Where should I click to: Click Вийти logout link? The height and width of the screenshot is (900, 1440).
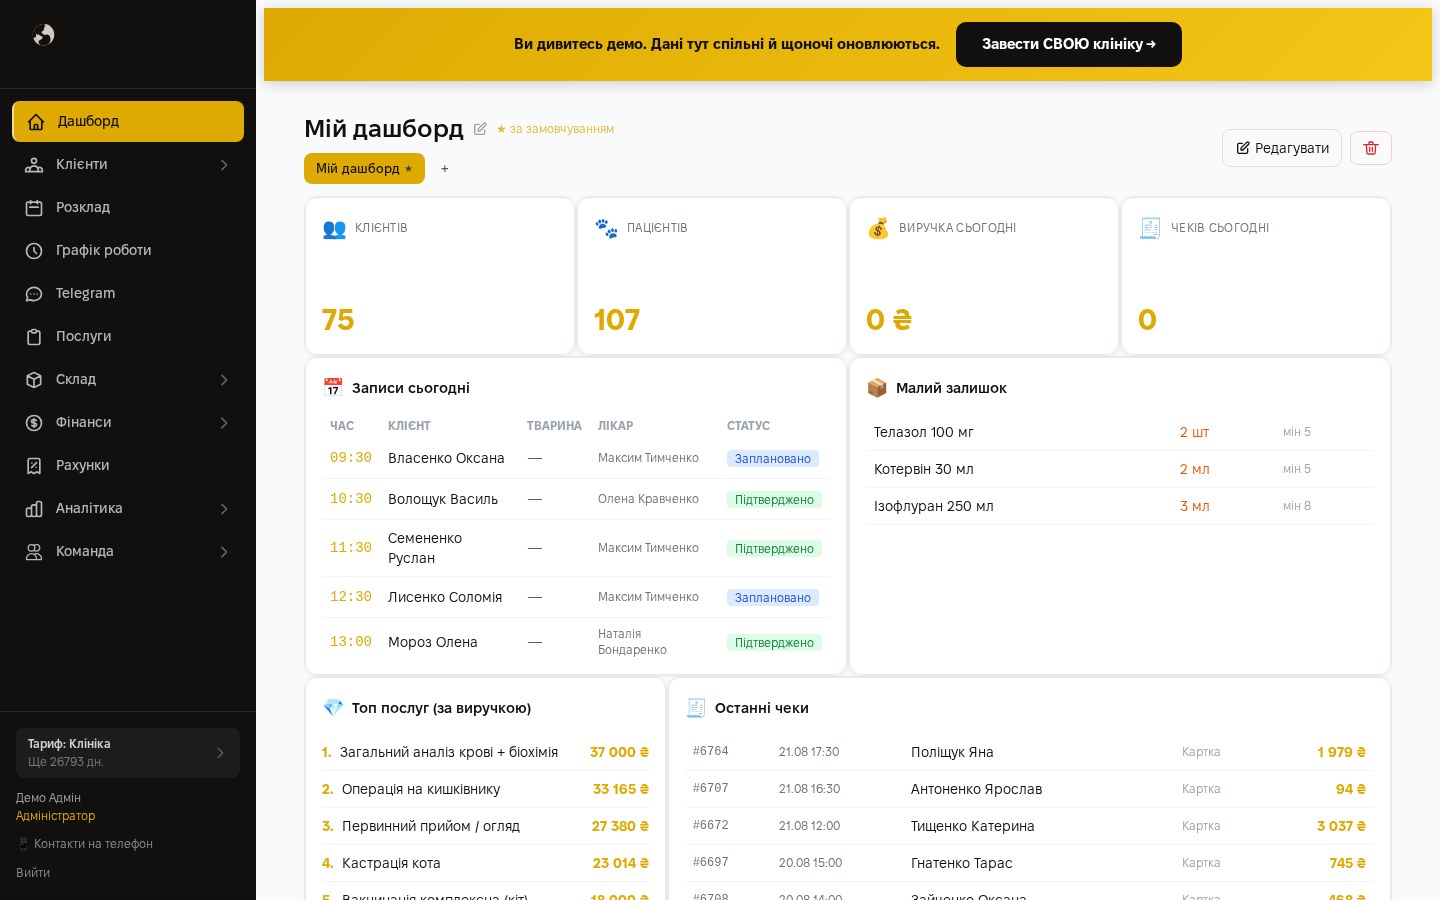click(x=33, y=873)
